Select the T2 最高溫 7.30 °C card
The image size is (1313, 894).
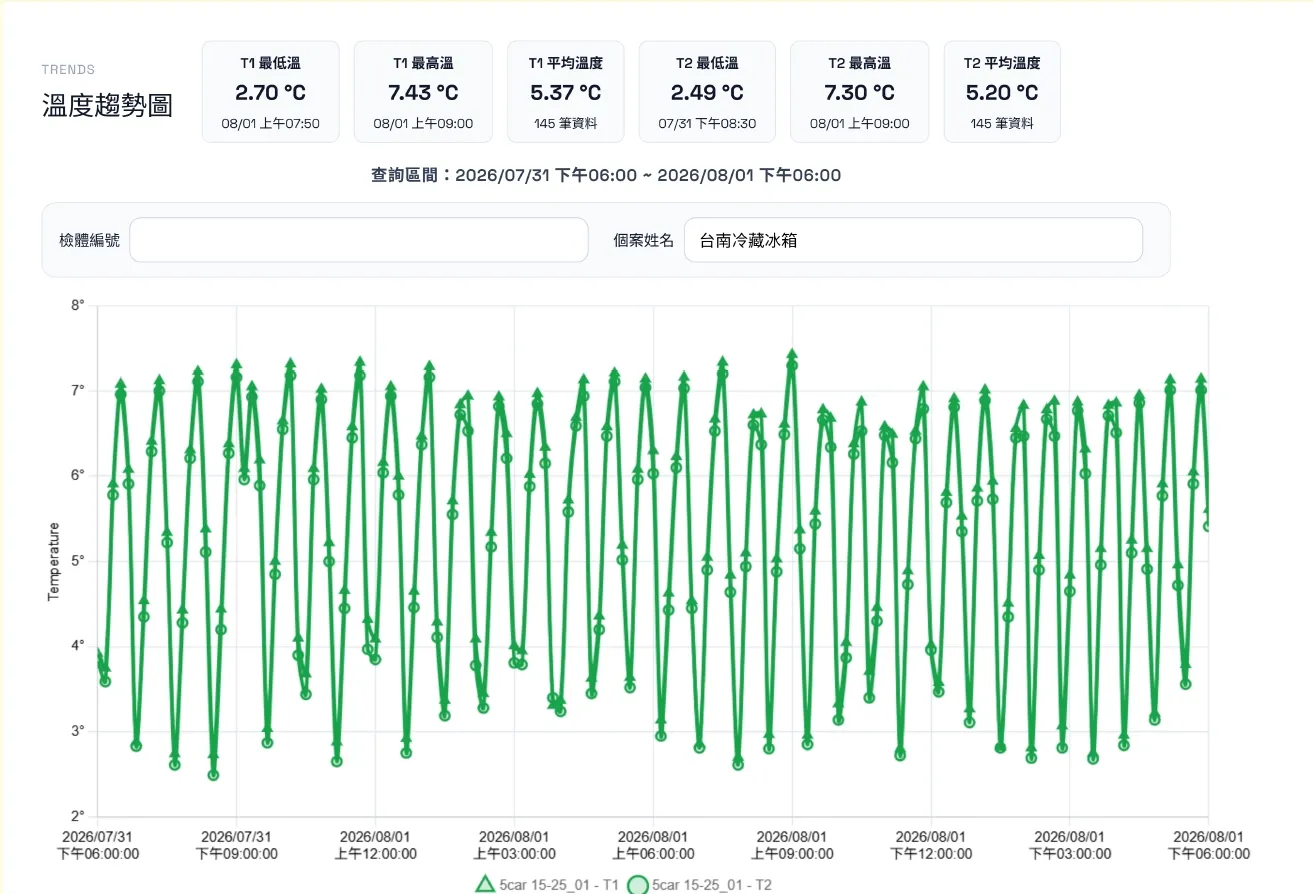pos(860,92)
